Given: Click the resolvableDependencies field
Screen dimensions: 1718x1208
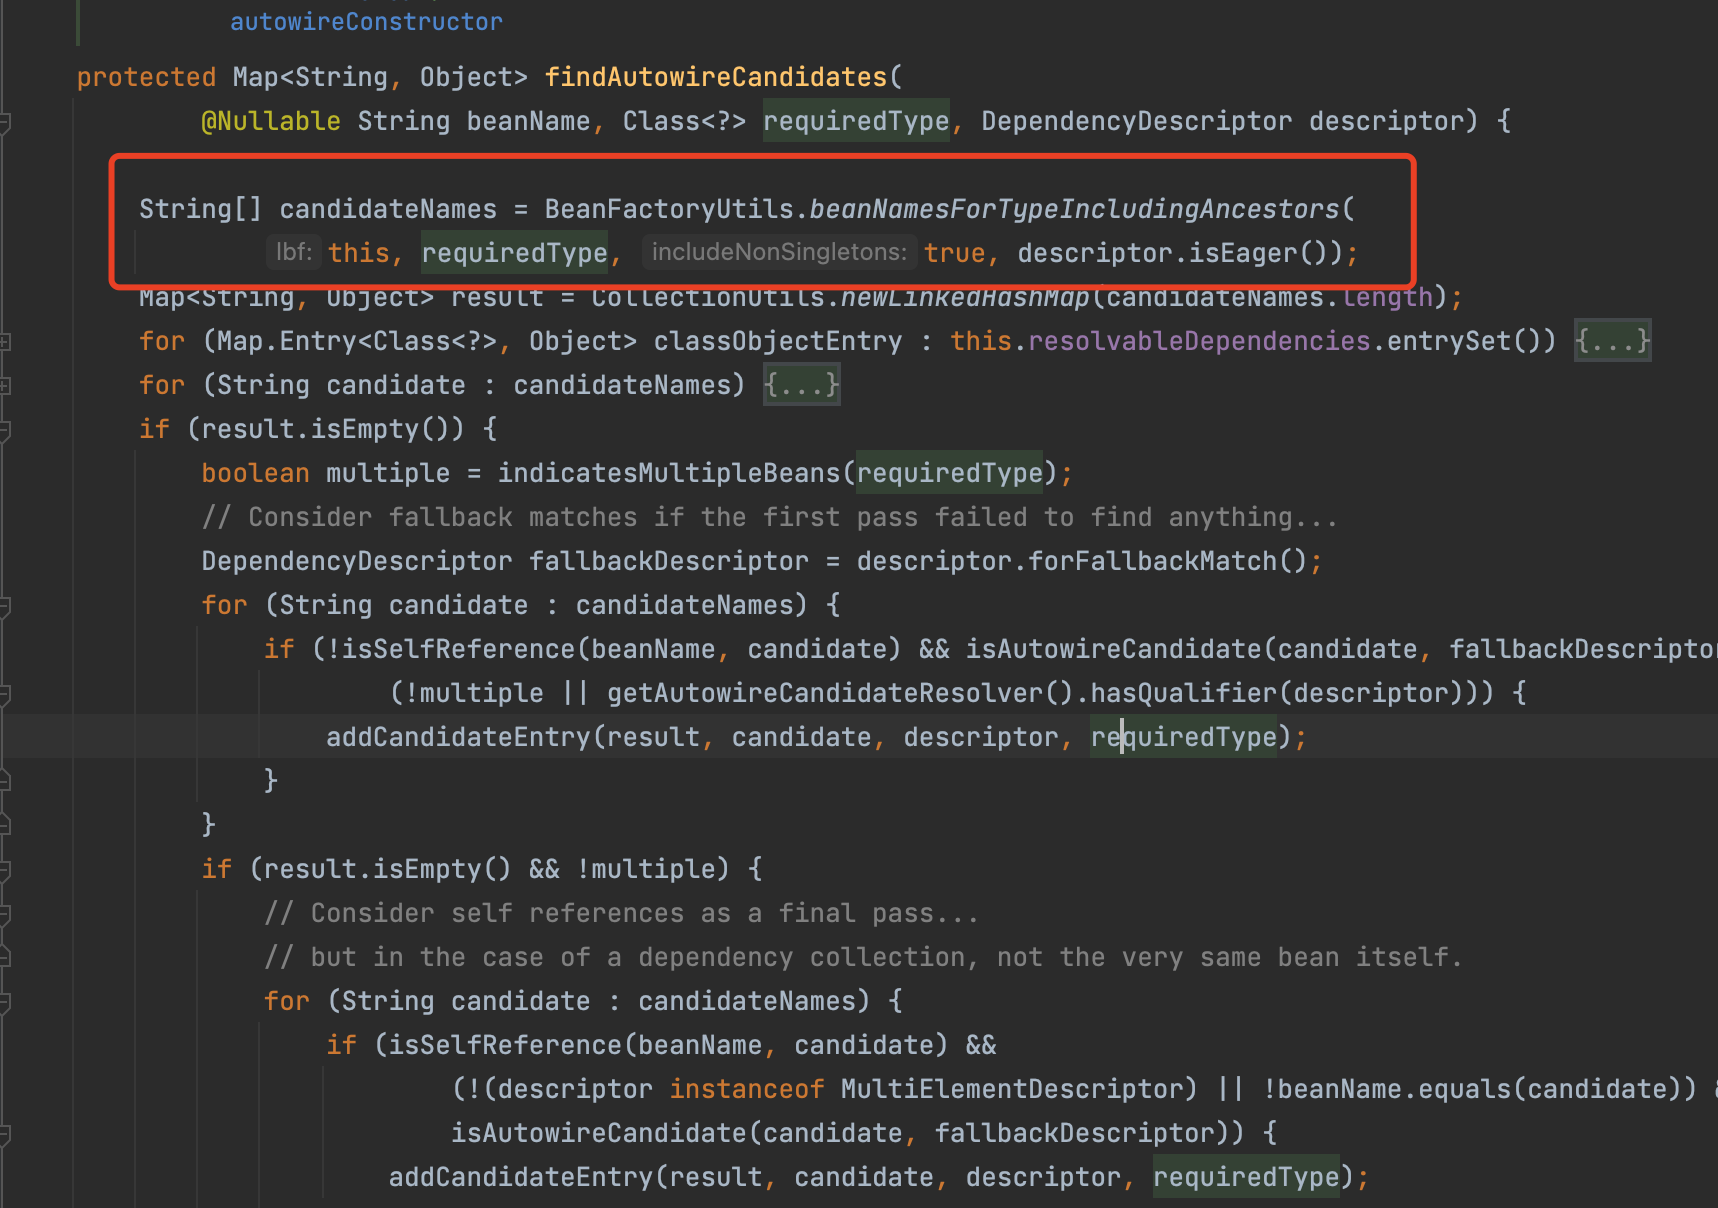Looking at the screenshot, I should (x=1199, y=341).
